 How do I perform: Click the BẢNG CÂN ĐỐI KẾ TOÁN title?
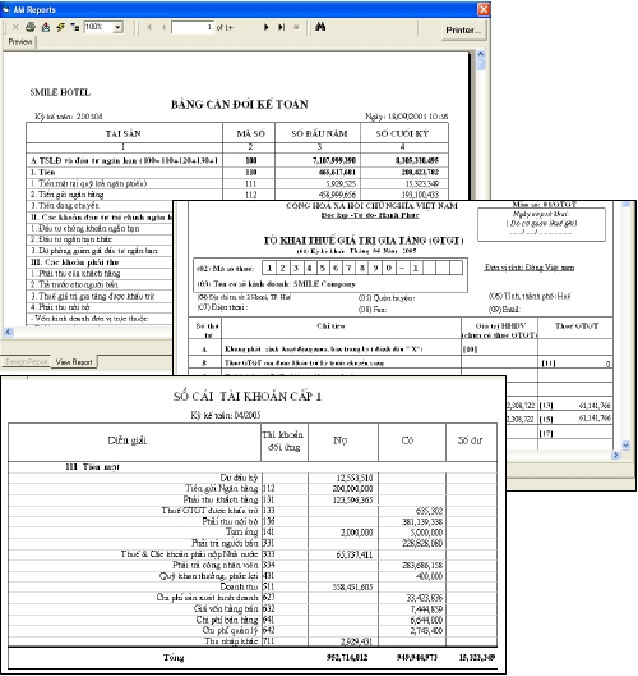(x=240, y=104)
